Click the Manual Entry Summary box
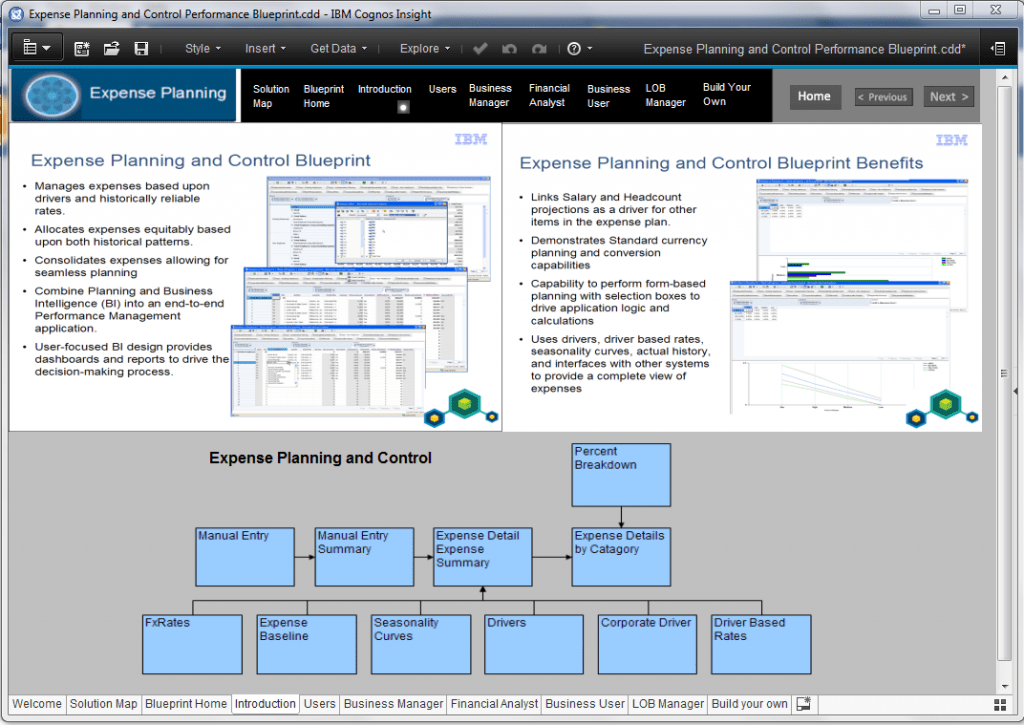Image resolution: width=1024 pixels, height=725 pixels. tap(364, 557)
